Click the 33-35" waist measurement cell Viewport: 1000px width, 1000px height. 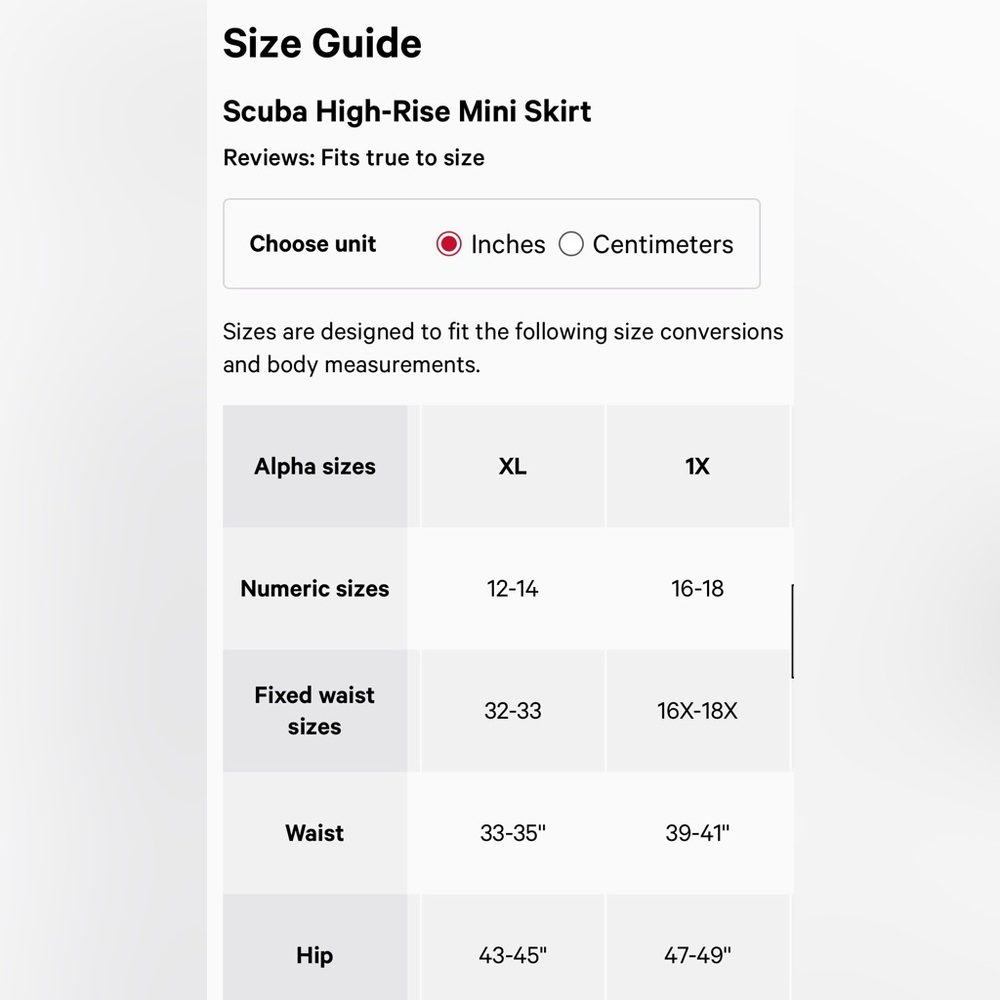click(x=513, y=833)
